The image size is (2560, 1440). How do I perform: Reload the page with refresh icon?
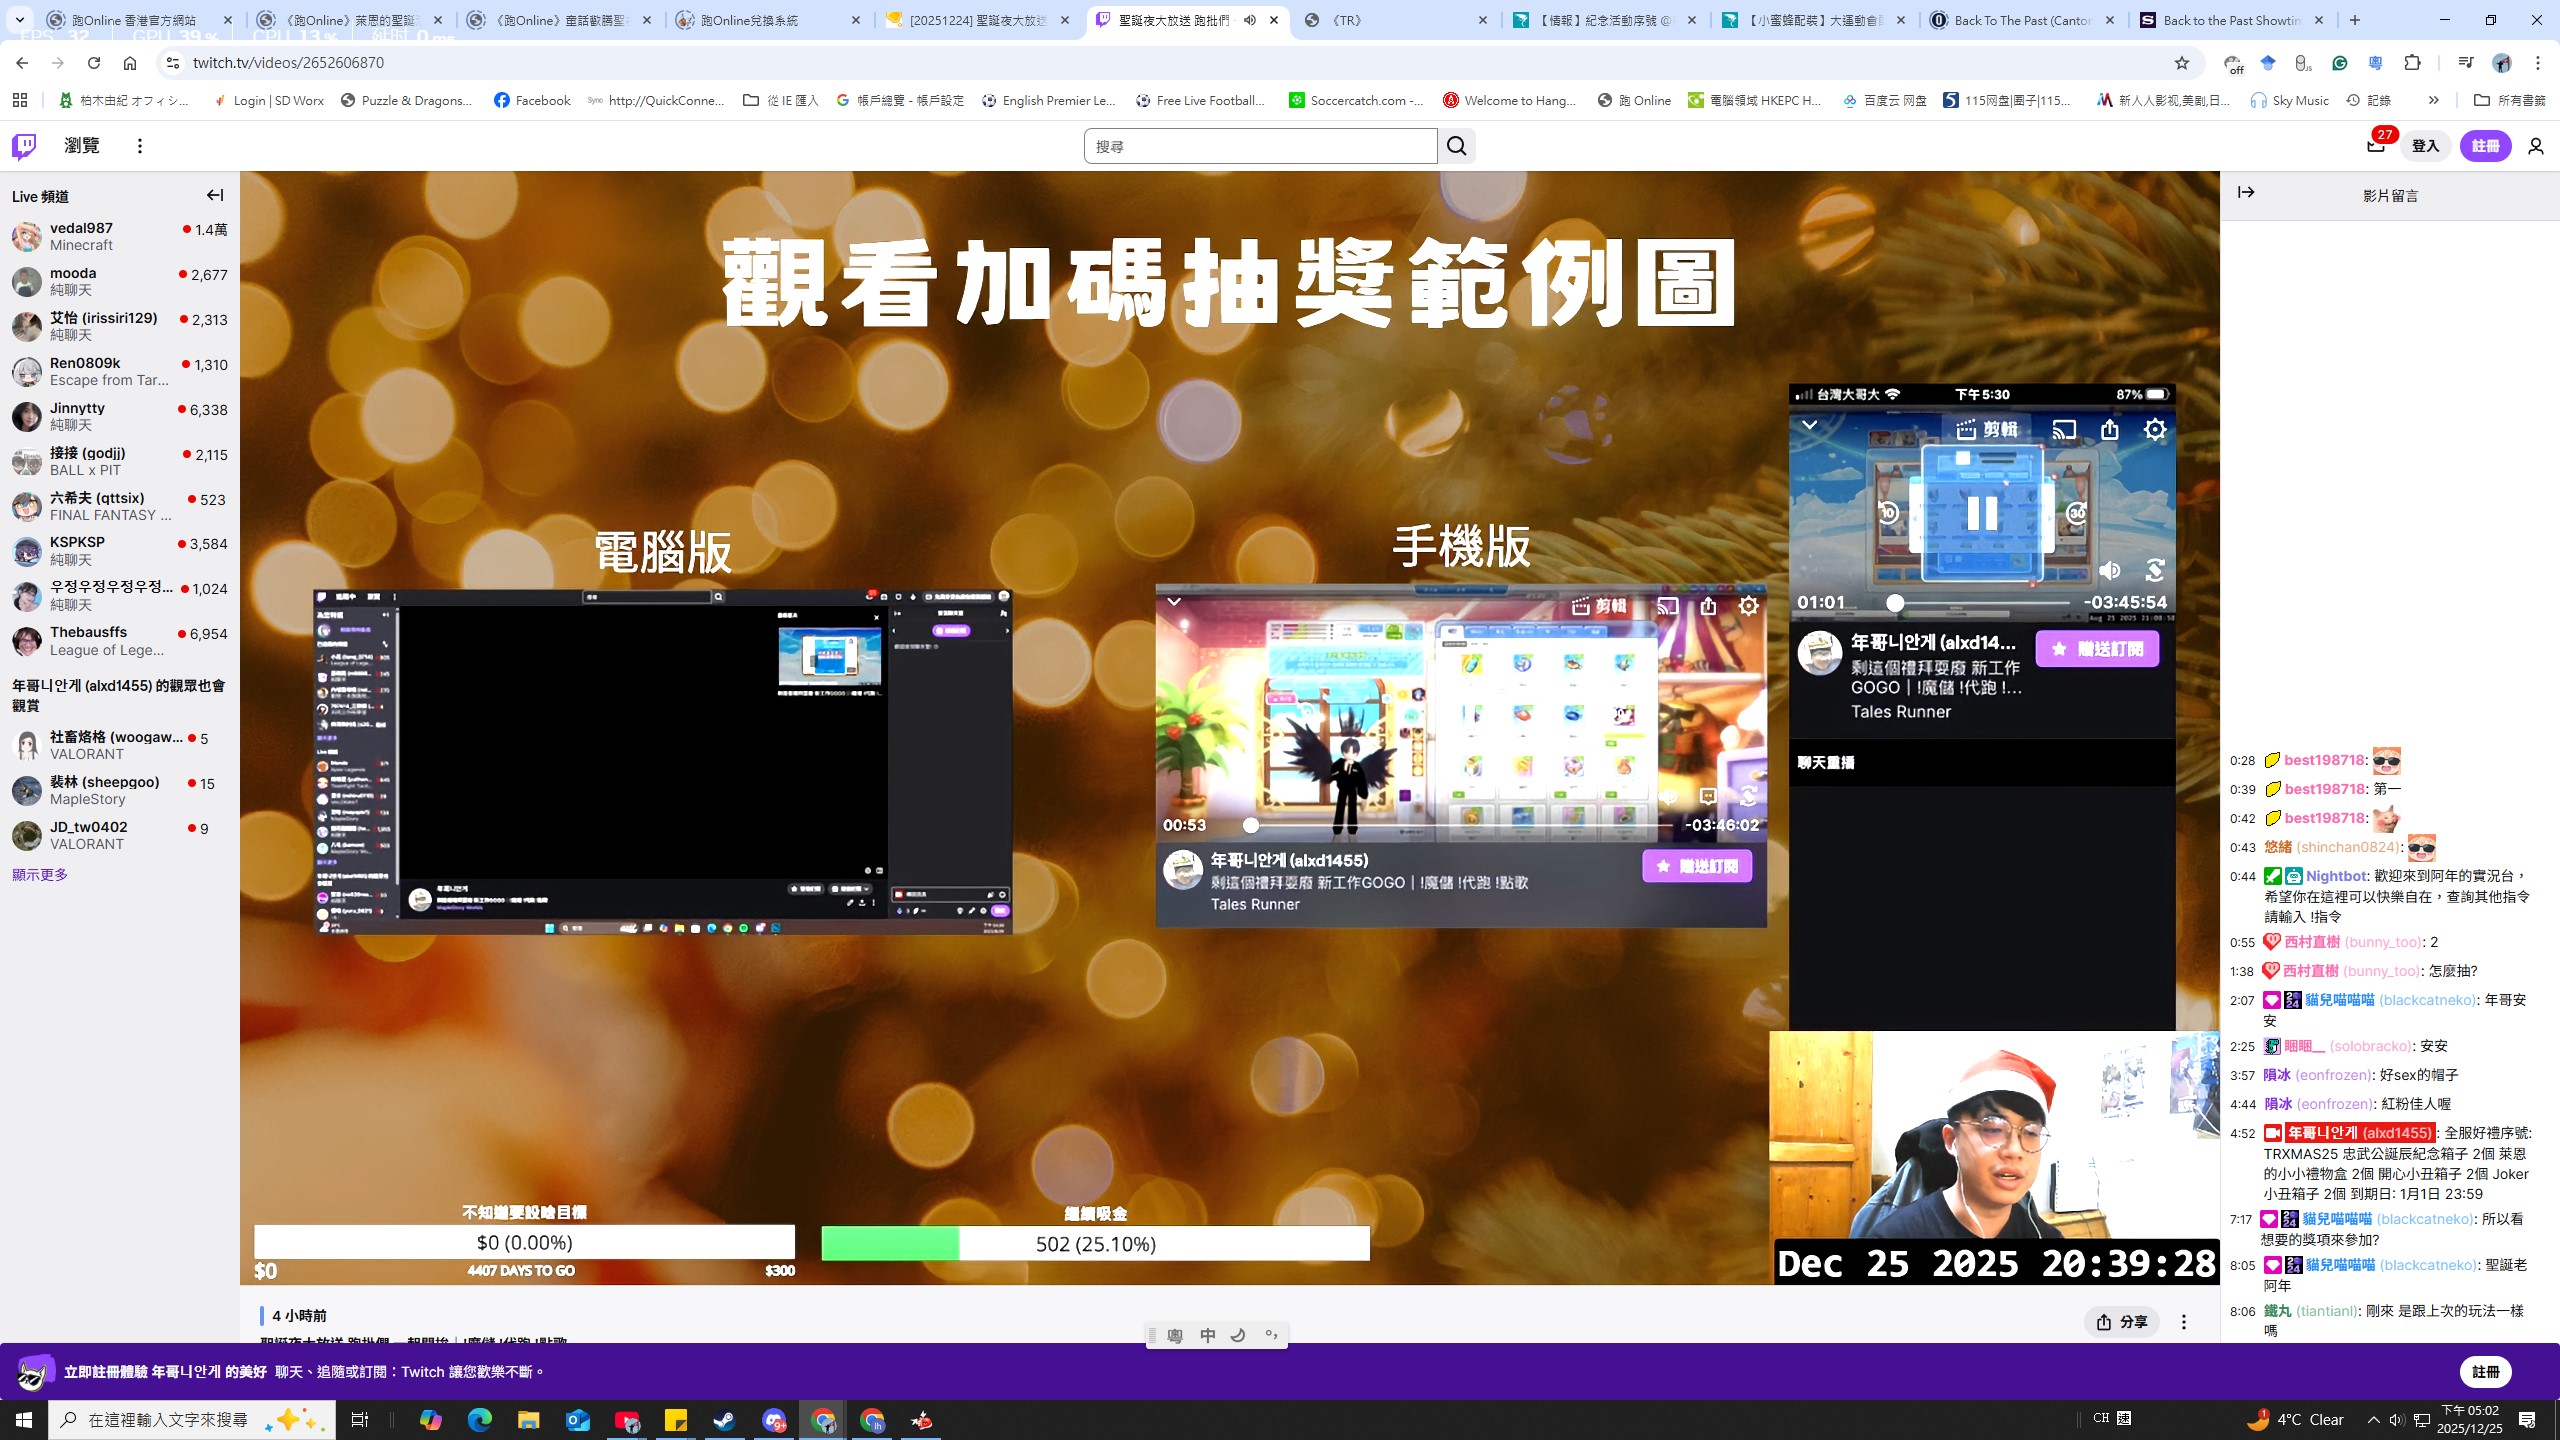point(94,63)
